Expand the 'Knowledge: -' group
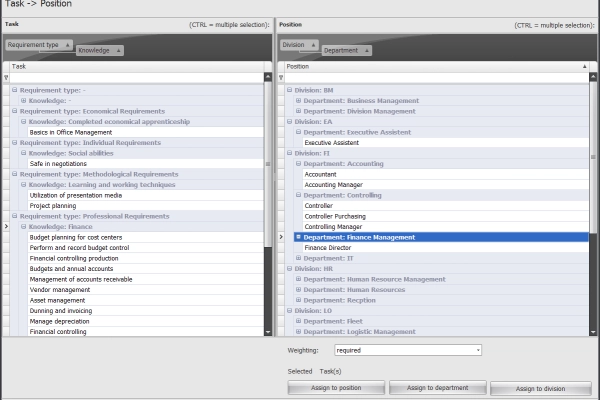 [23, 101]
